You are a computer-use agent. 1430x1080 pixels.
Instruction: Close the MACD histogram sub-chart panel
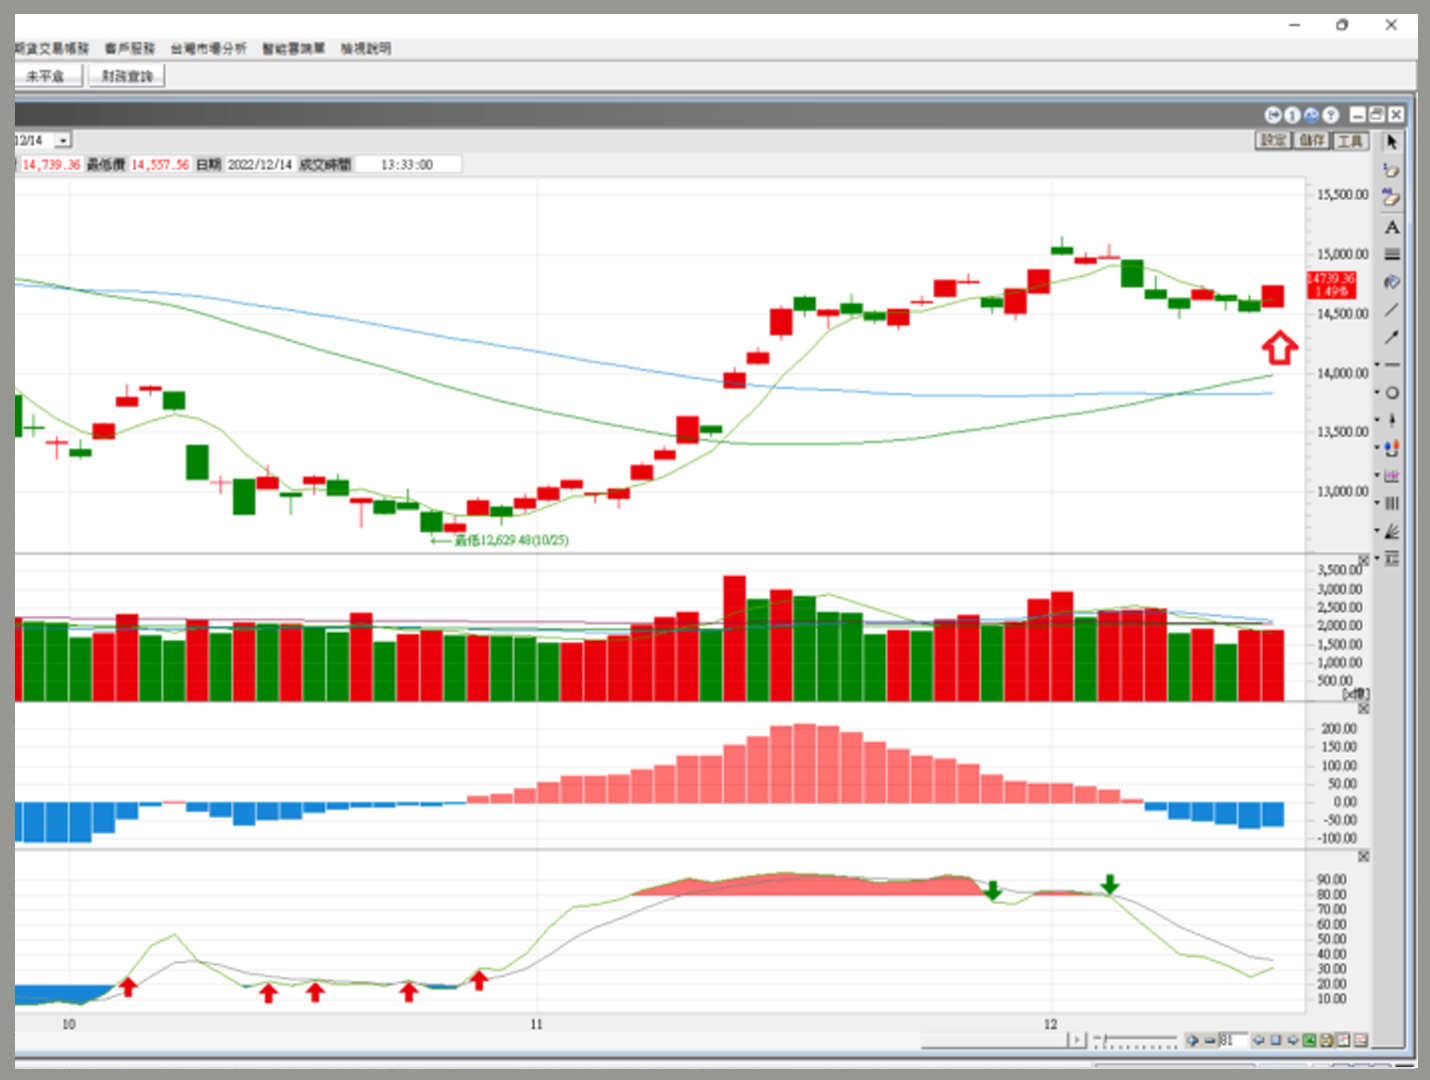click(x=1363, y=708)
